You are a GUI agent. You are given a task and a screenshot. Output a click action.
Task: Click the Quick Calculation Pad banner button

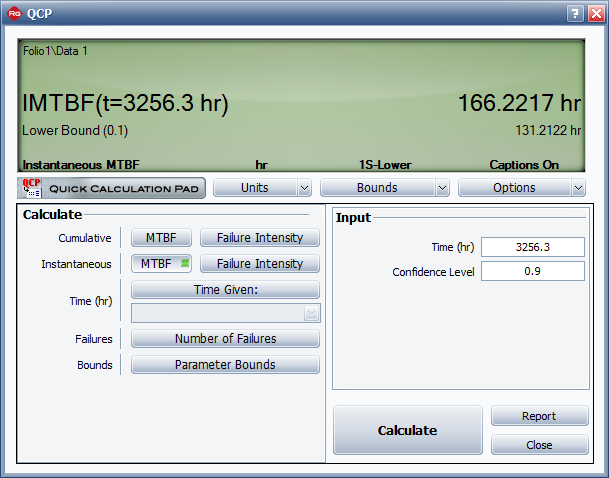(111, 188)
